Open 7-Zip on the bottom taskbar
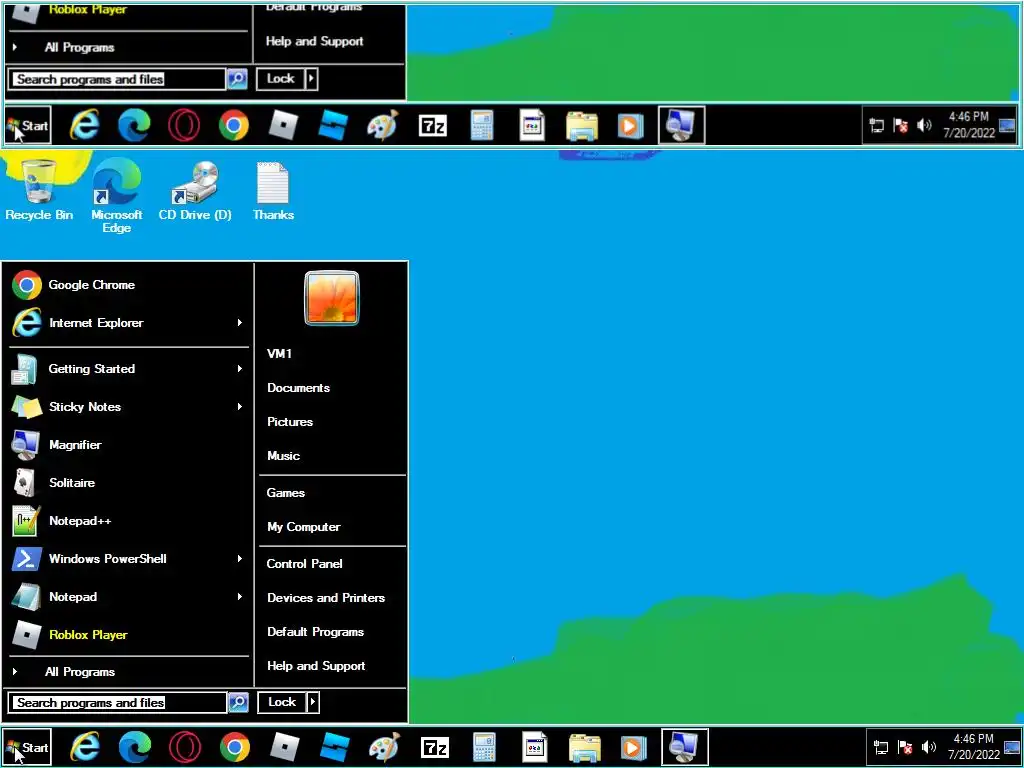The width and height of the screenshot is (1024, 768). (x=434, y=747)
